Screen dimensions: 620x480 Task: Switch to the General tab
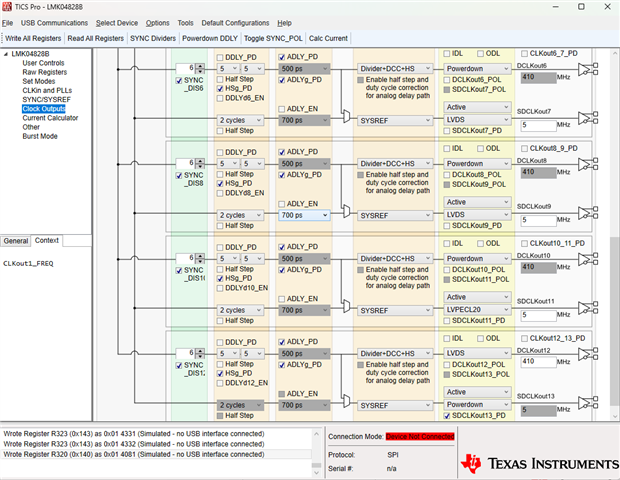point(16,241)
